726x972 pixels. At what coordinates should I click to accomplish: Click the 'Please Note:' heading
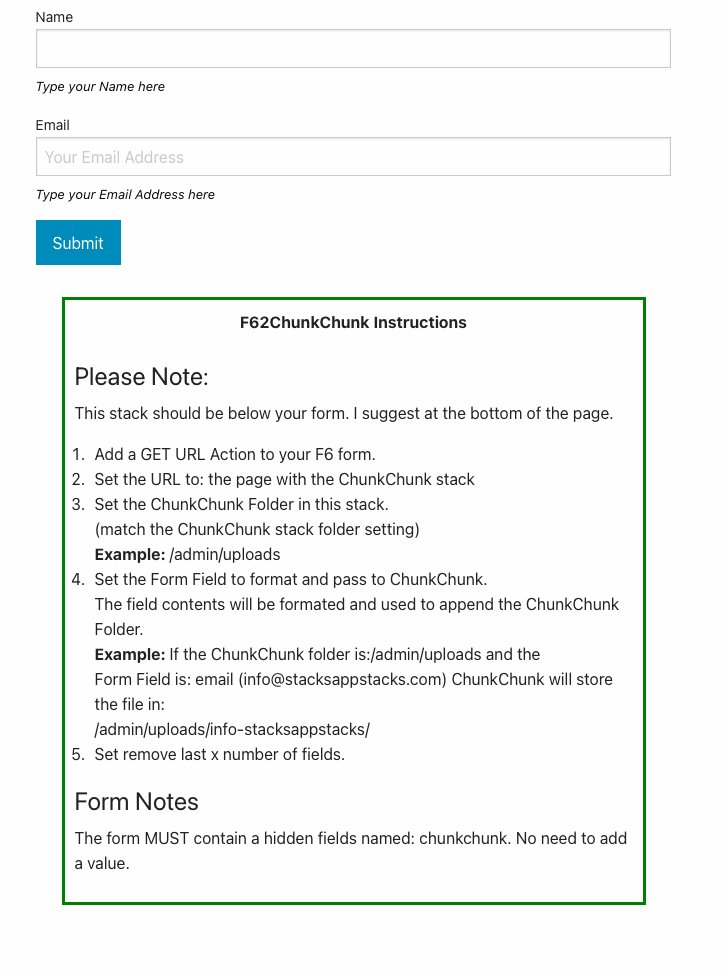141,377
